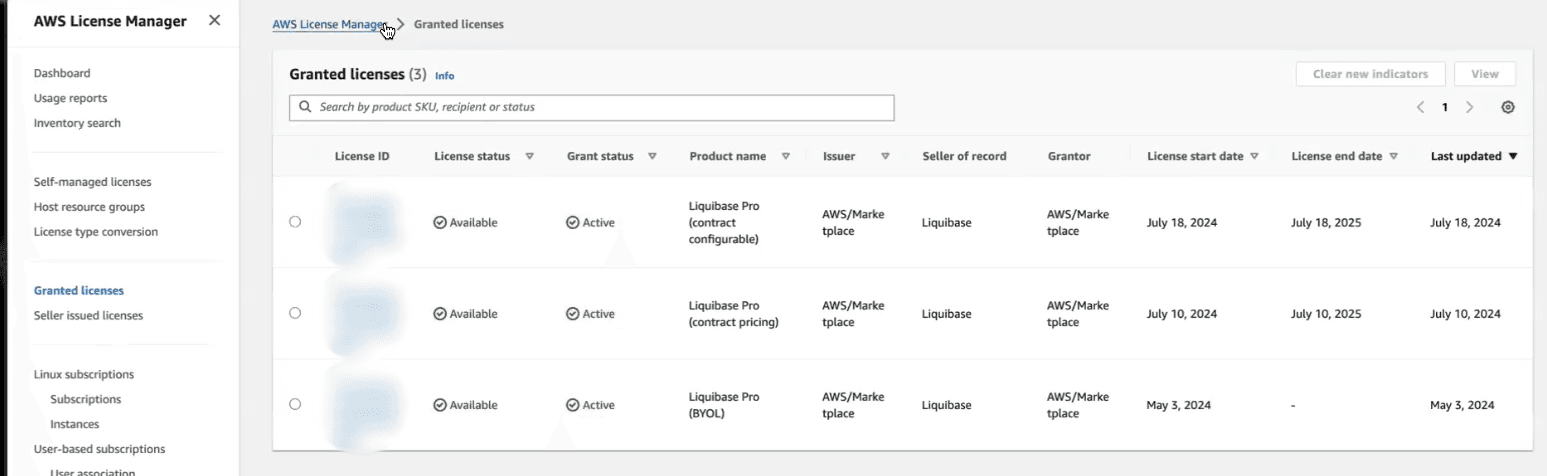This screenshot has height=476, width=1547.
Task: Close the AWS License Manager sidebar
Action: pyautogui.click(x=214, y=21)
